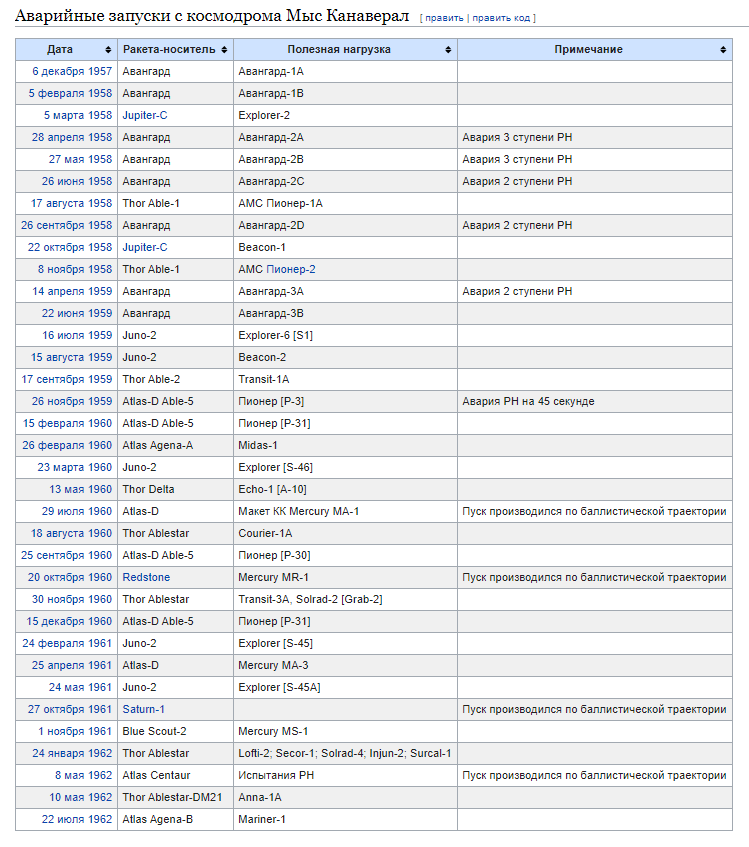Open date link 29 июля 1960
Screen dimensions: 749x847
coord(77,512)
